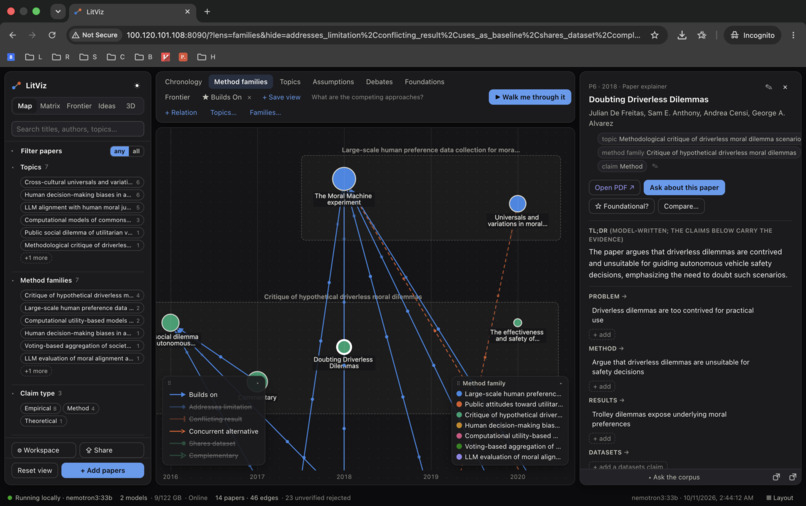This screenshot has height=506, width=806.
Task: Close the Paper explainer panel
Action: [785, 87]
